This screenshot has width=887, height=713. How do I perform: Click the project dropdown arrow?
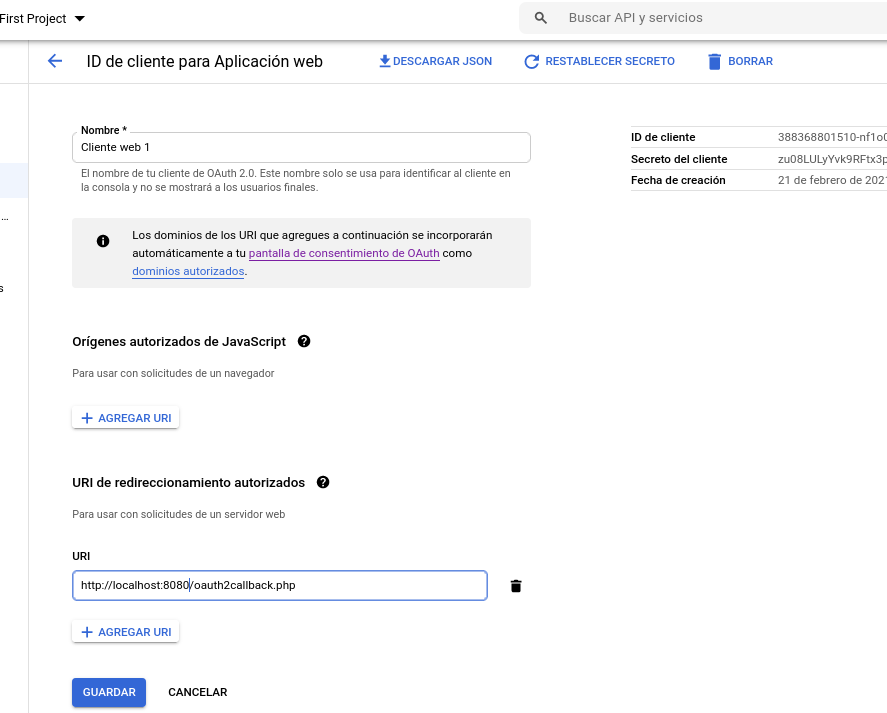pos(78,18)
